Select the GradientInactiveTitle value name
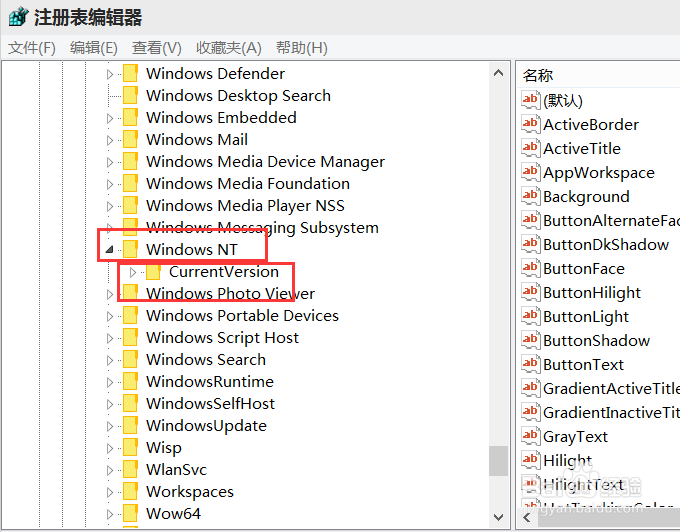 tap(611, 412)
